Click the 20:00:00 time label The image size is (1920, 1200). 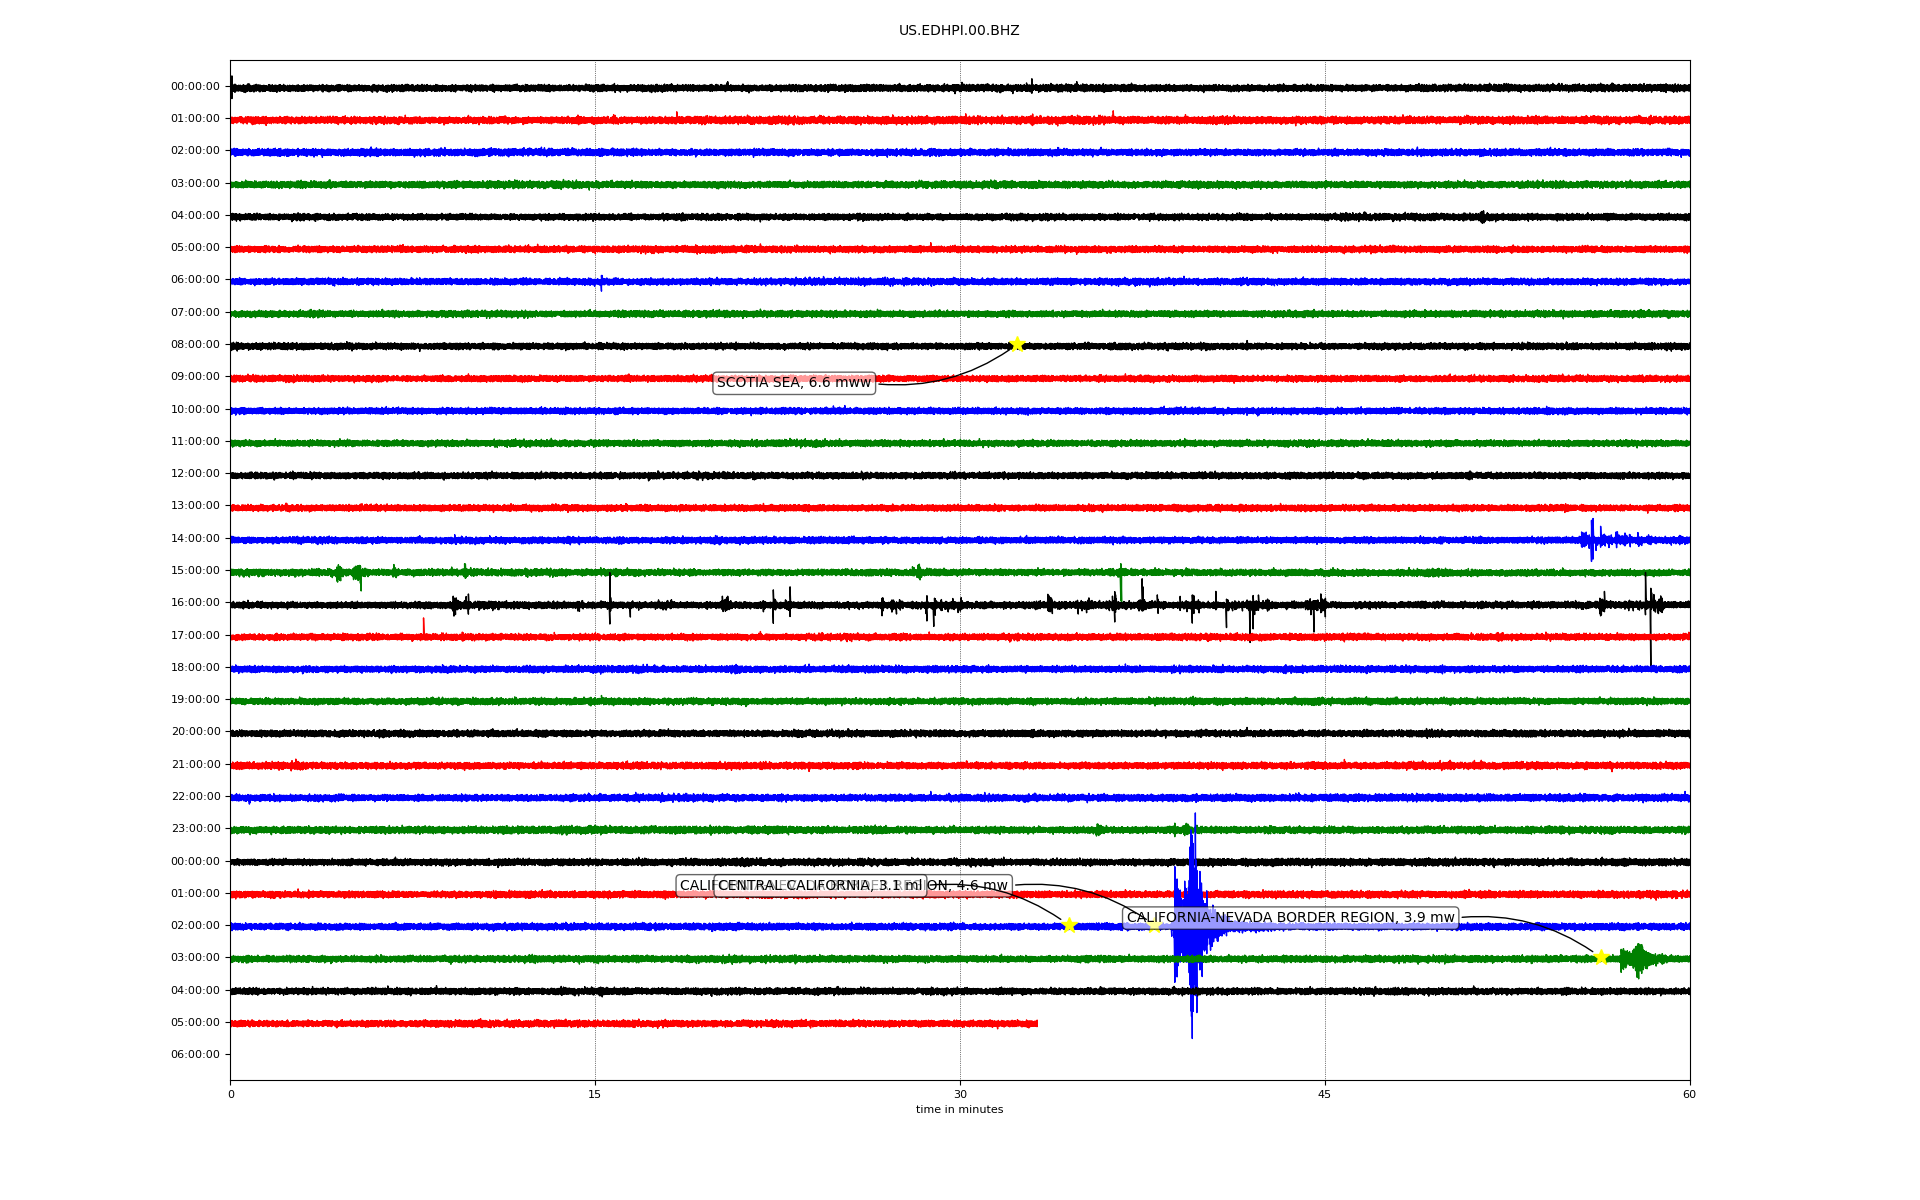[x=195, y=732]
